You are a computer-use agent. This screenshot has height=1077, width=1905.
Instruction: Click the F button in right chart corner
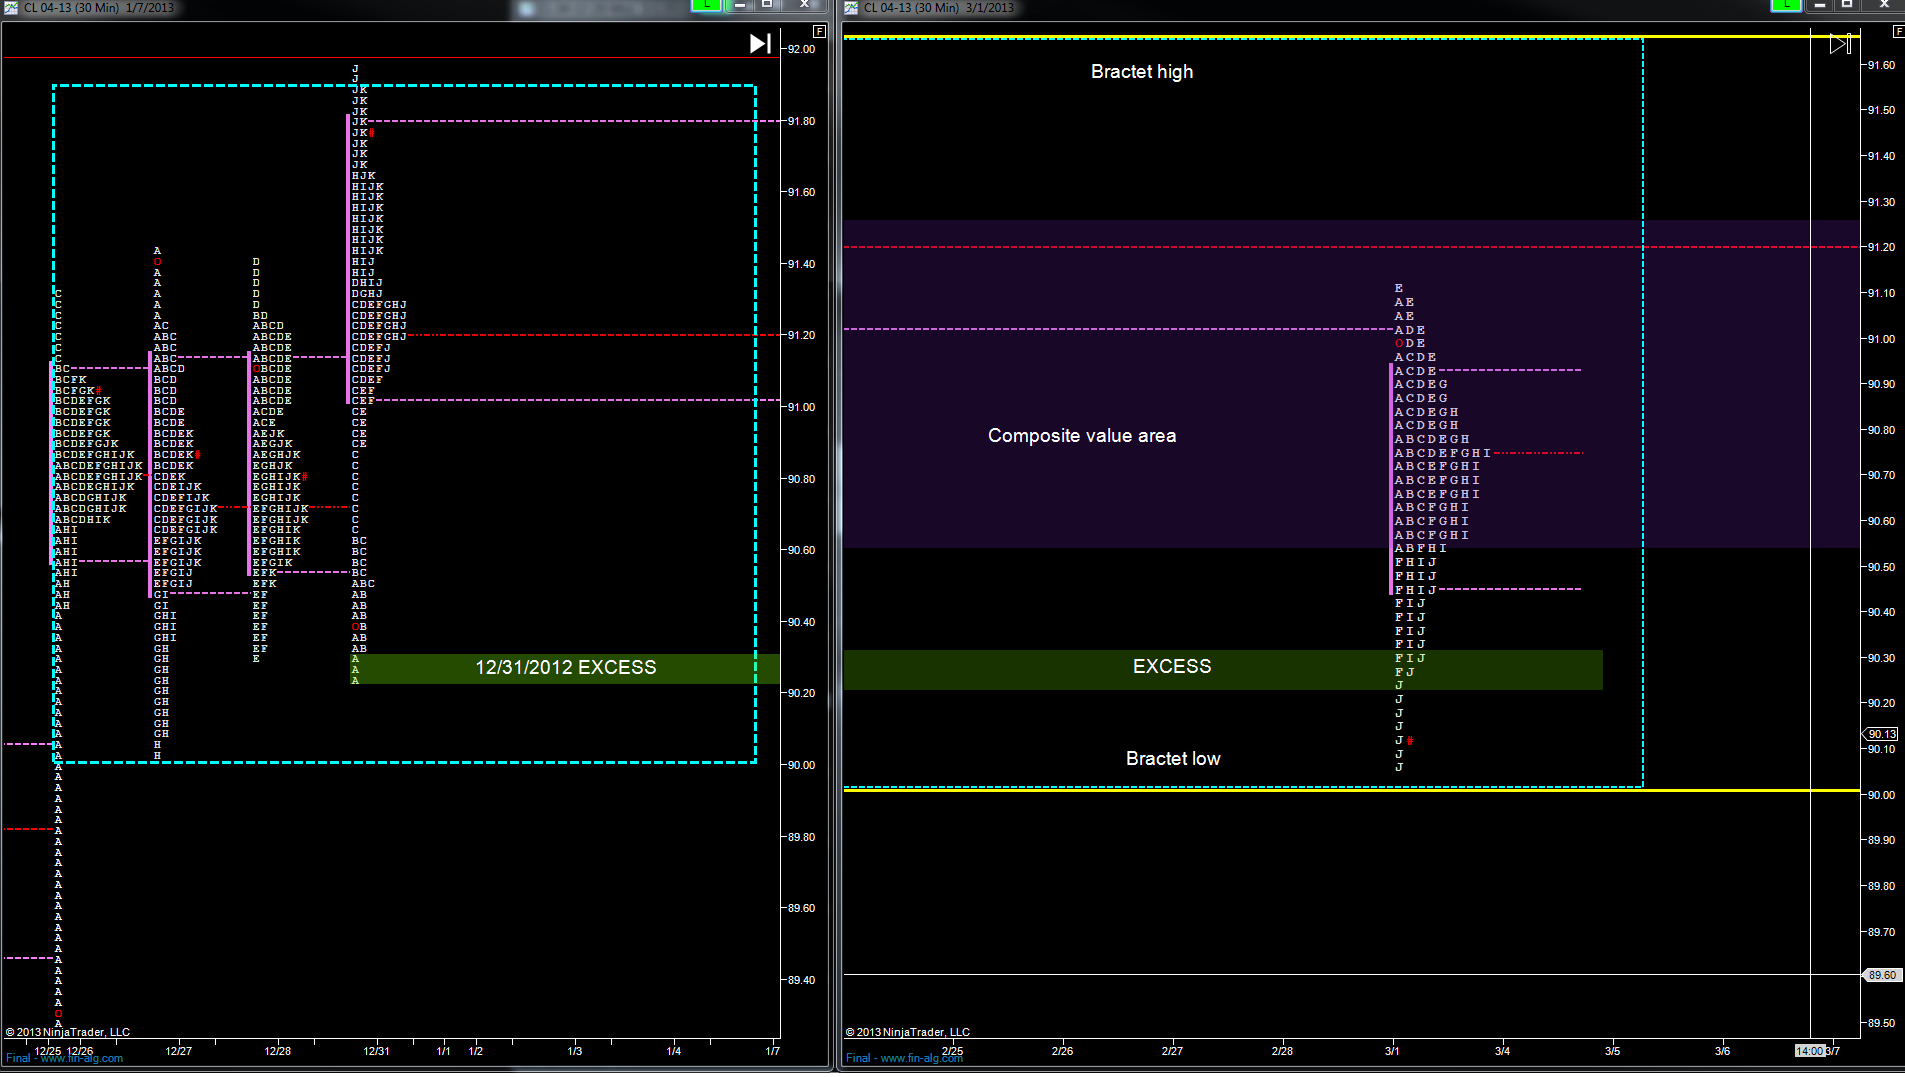[1898, 31]
